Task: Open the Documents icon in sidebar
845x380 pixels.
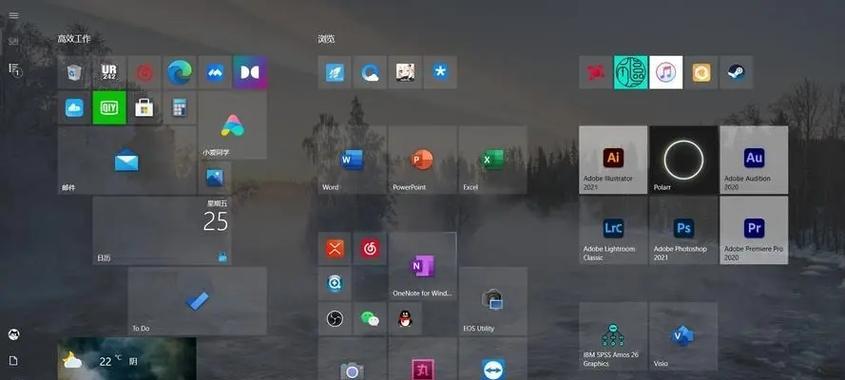Action: pyautogui.click(x=13, y=361)
